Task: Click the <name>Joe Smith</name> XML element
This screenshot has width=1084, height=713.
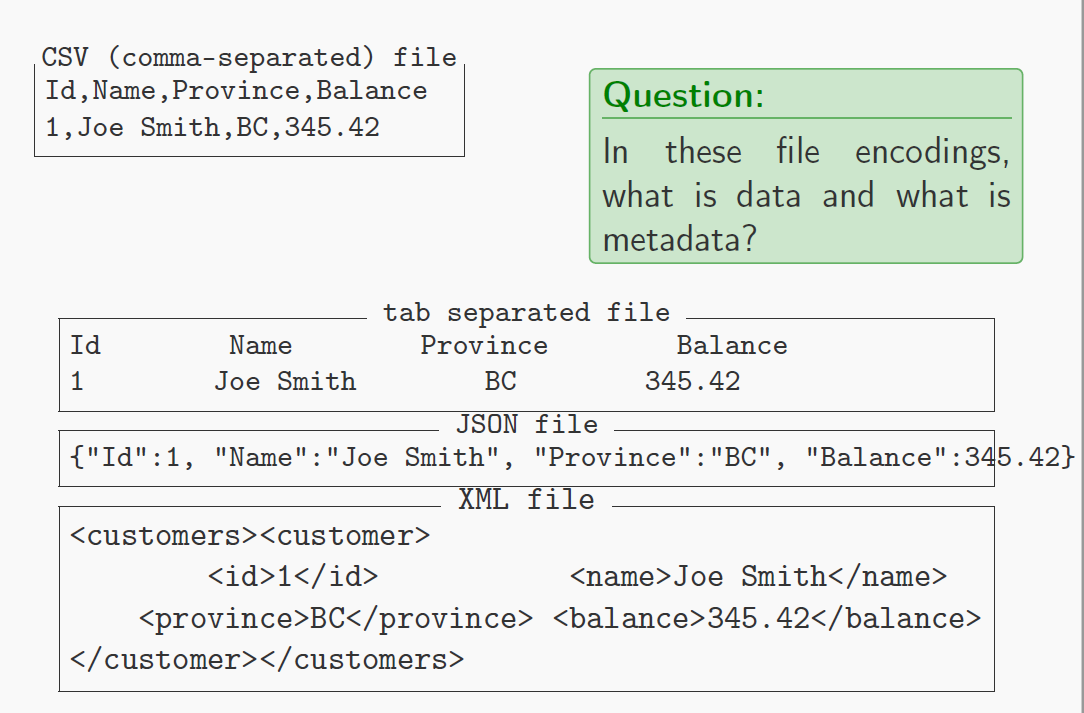Action: (x=758, y=576)
